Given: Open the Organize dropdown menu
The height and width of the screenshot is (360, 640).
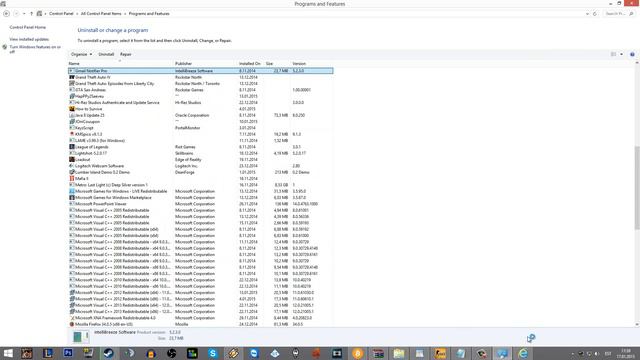Looking at the screenshot, I should (x=81, y=54).
